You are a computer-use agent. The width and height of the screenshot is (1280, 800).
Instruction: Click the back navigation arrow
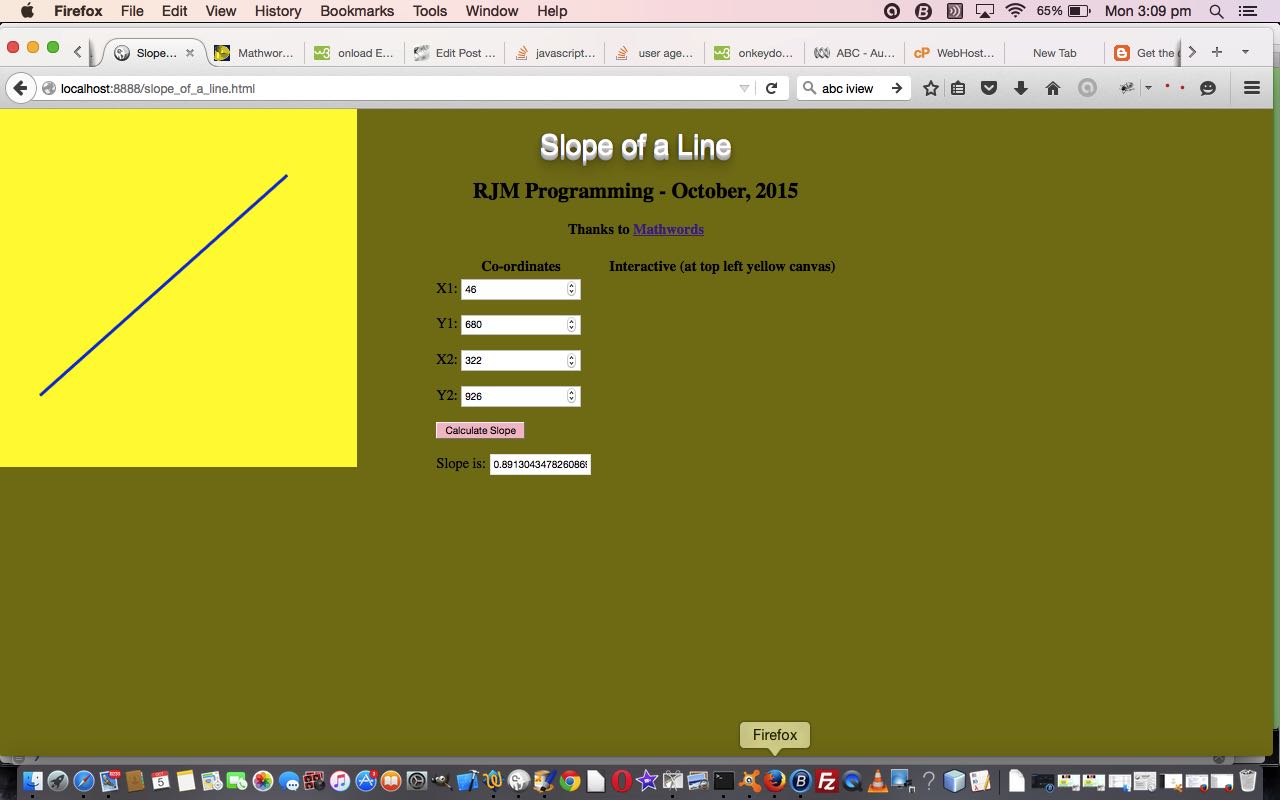coord(20,88)
